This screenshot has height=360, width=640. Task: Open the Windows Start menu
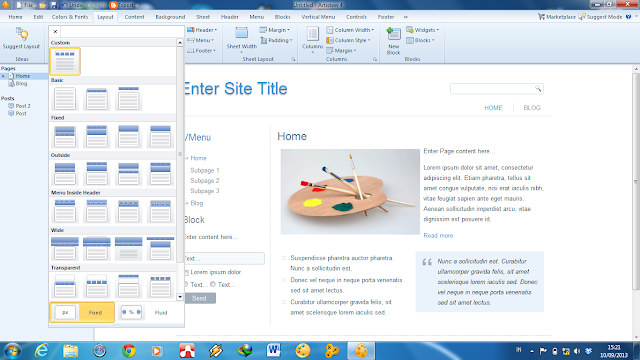pyautogui.click(x=12, y=351)
